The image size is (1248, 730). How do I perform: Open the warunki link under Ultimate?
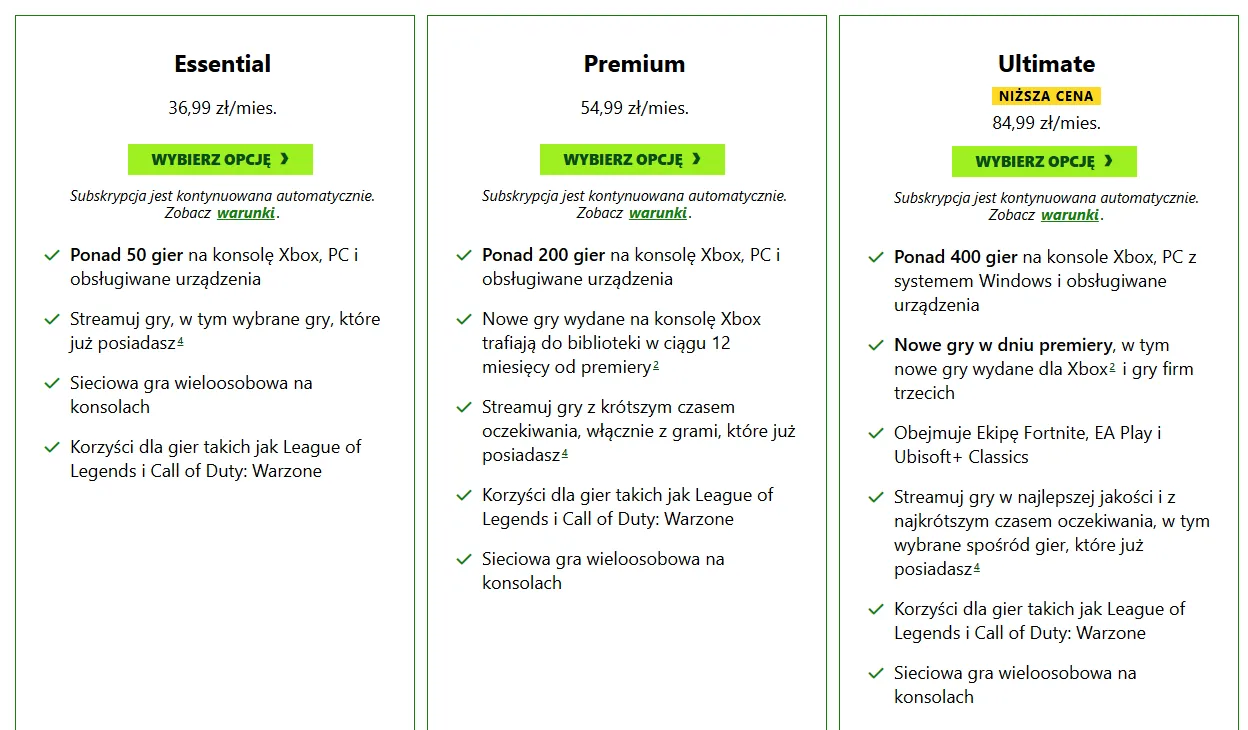click(x=1070, y=215)
